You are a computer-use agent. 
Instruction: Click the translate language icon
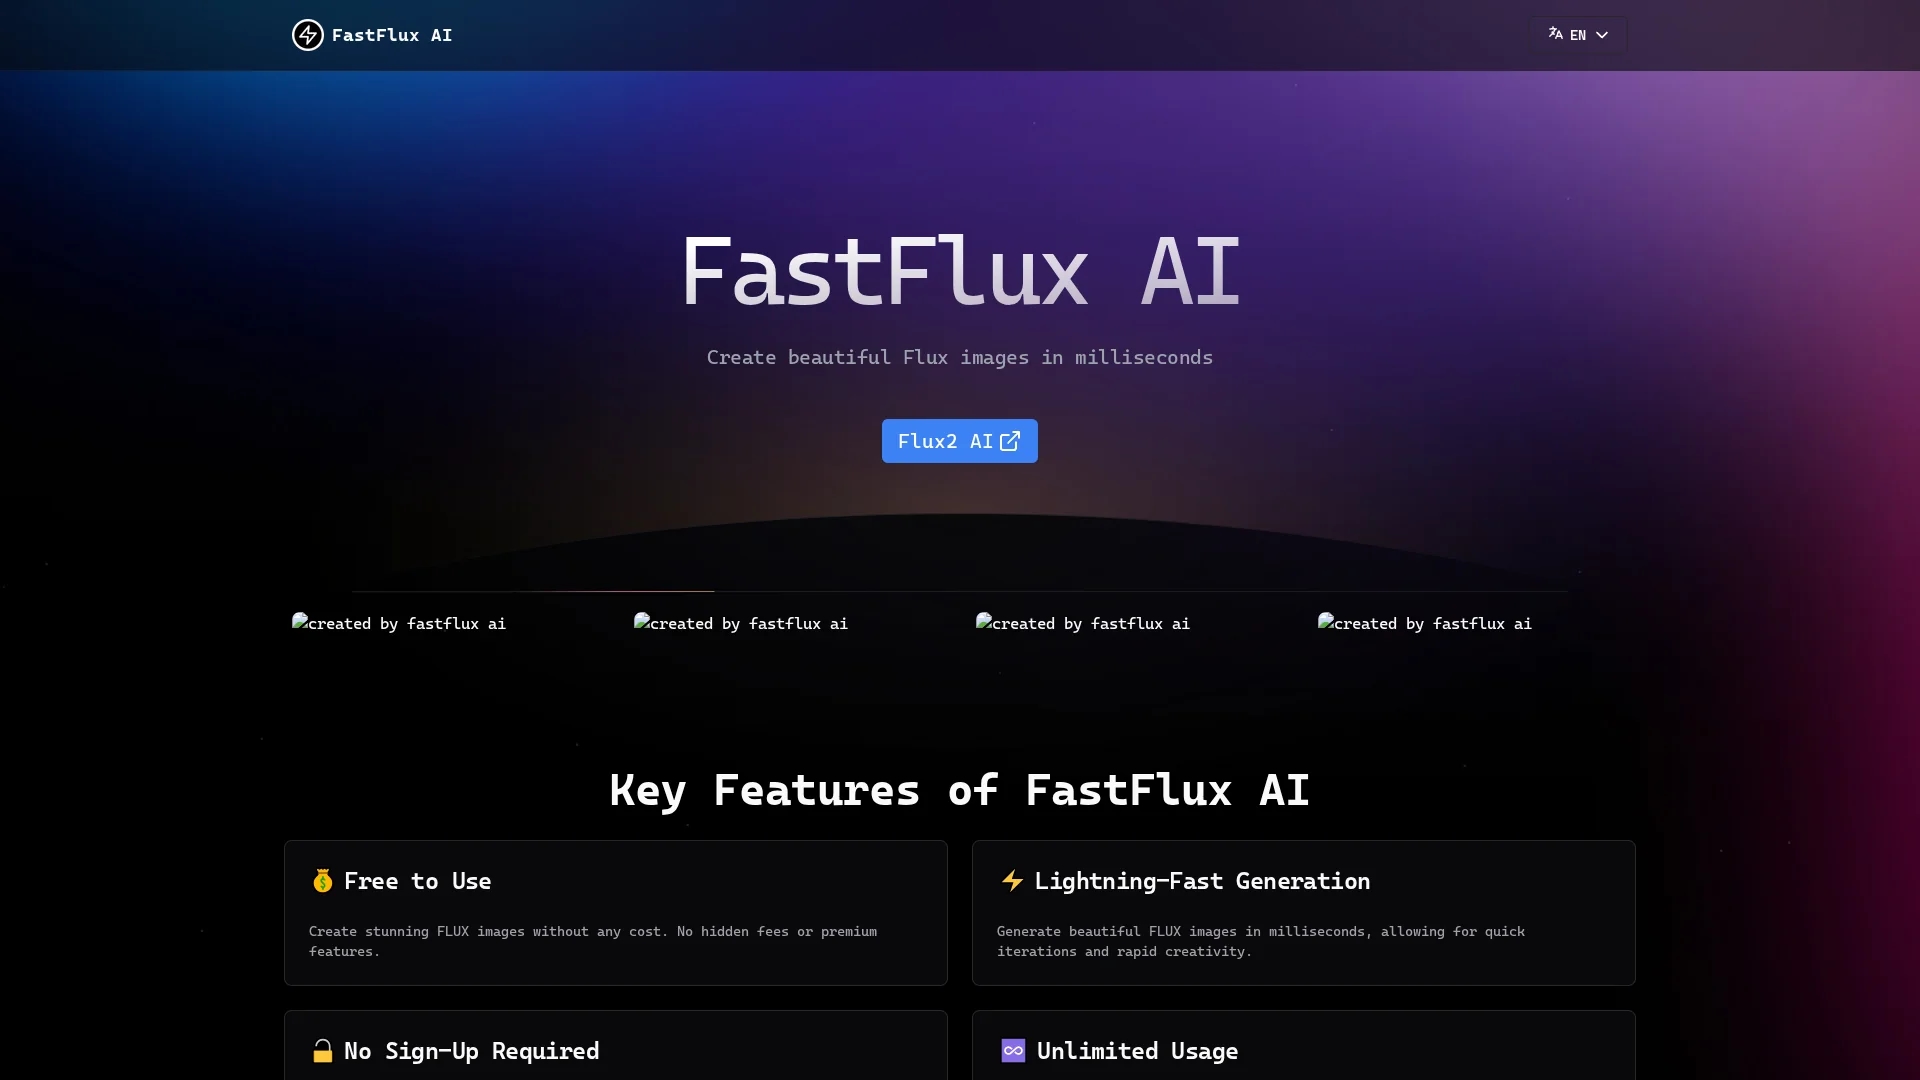[1556, 33]
